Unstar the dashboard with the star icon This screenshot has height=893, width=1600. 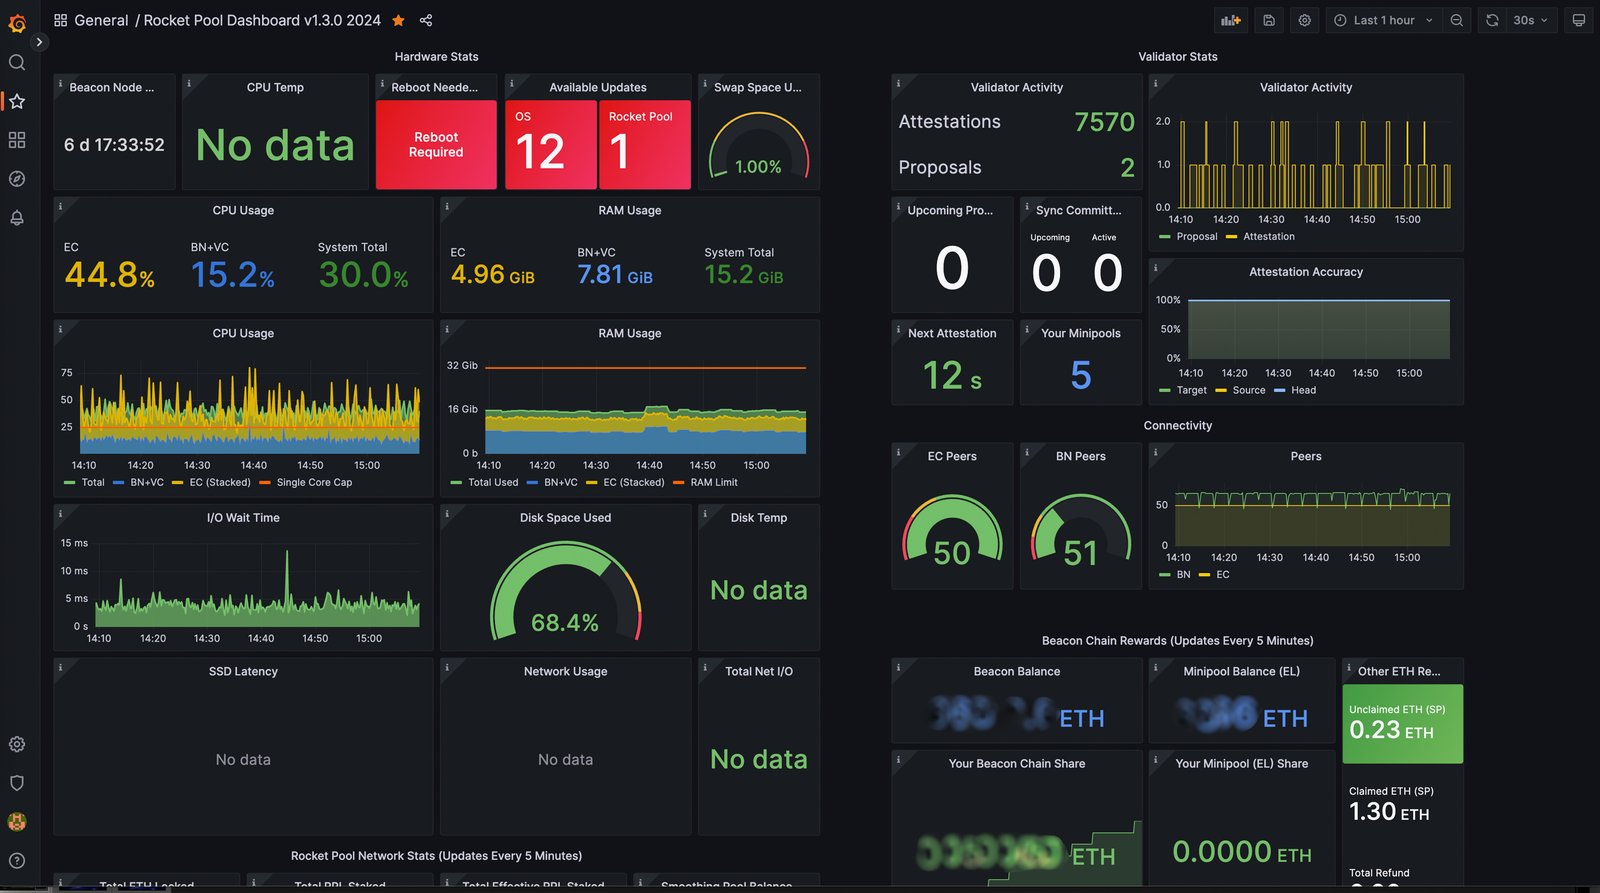(x=398, y=20)
